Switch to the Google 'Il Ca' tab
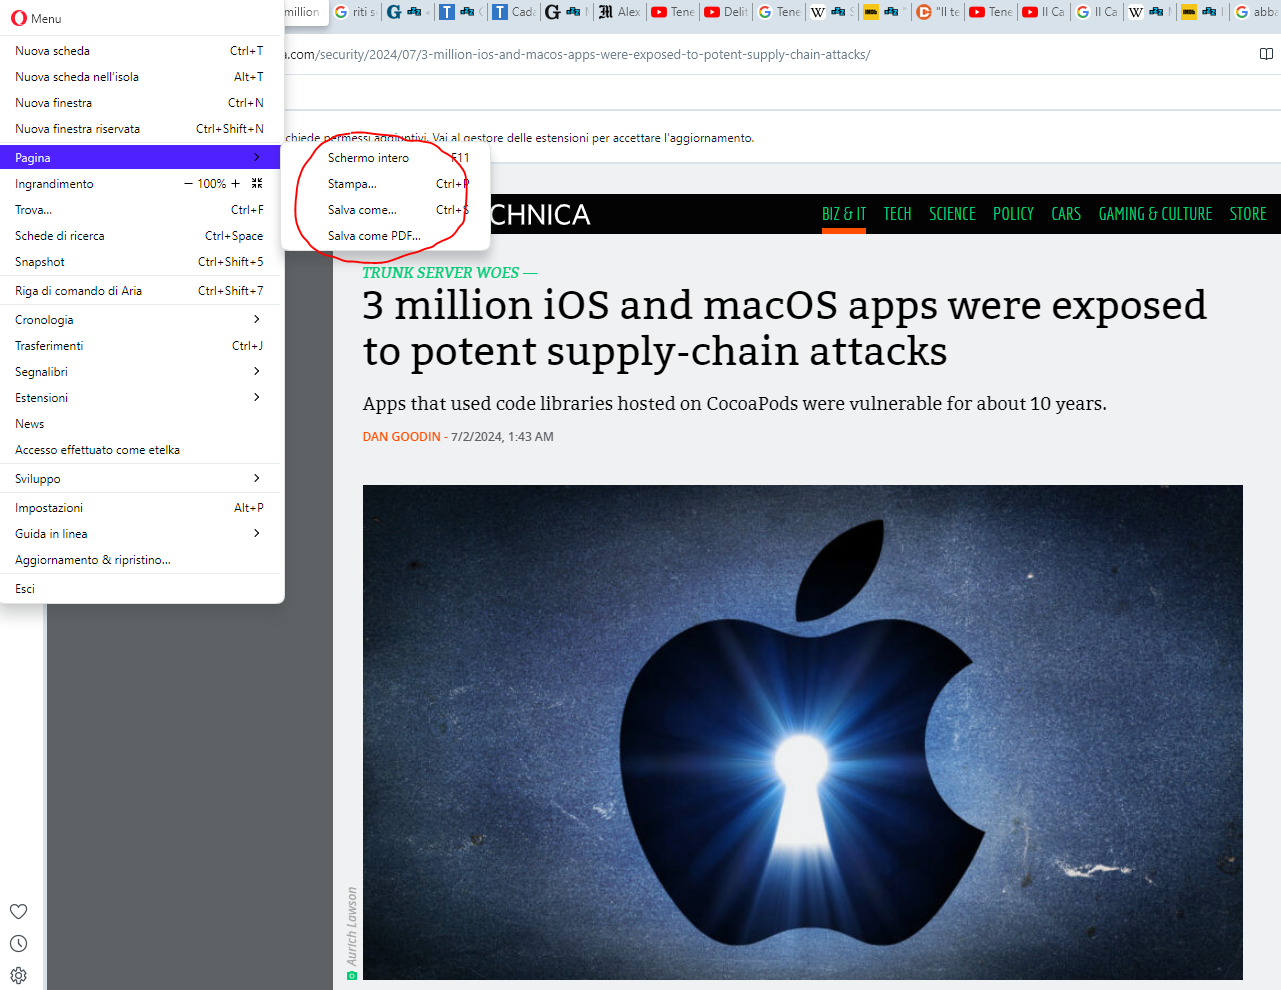Image resolution: width=1281 pixels, height=990 pixels. 1096,12
